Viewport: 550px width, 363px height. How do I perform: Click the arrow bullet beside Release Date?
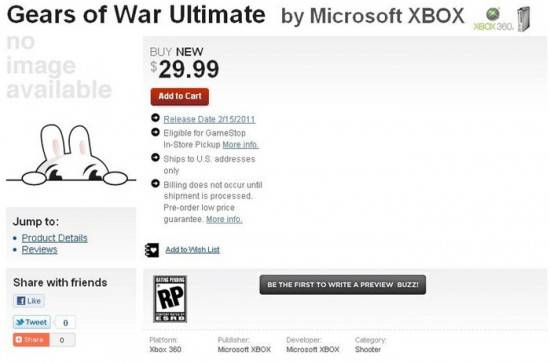coord(155,118)
